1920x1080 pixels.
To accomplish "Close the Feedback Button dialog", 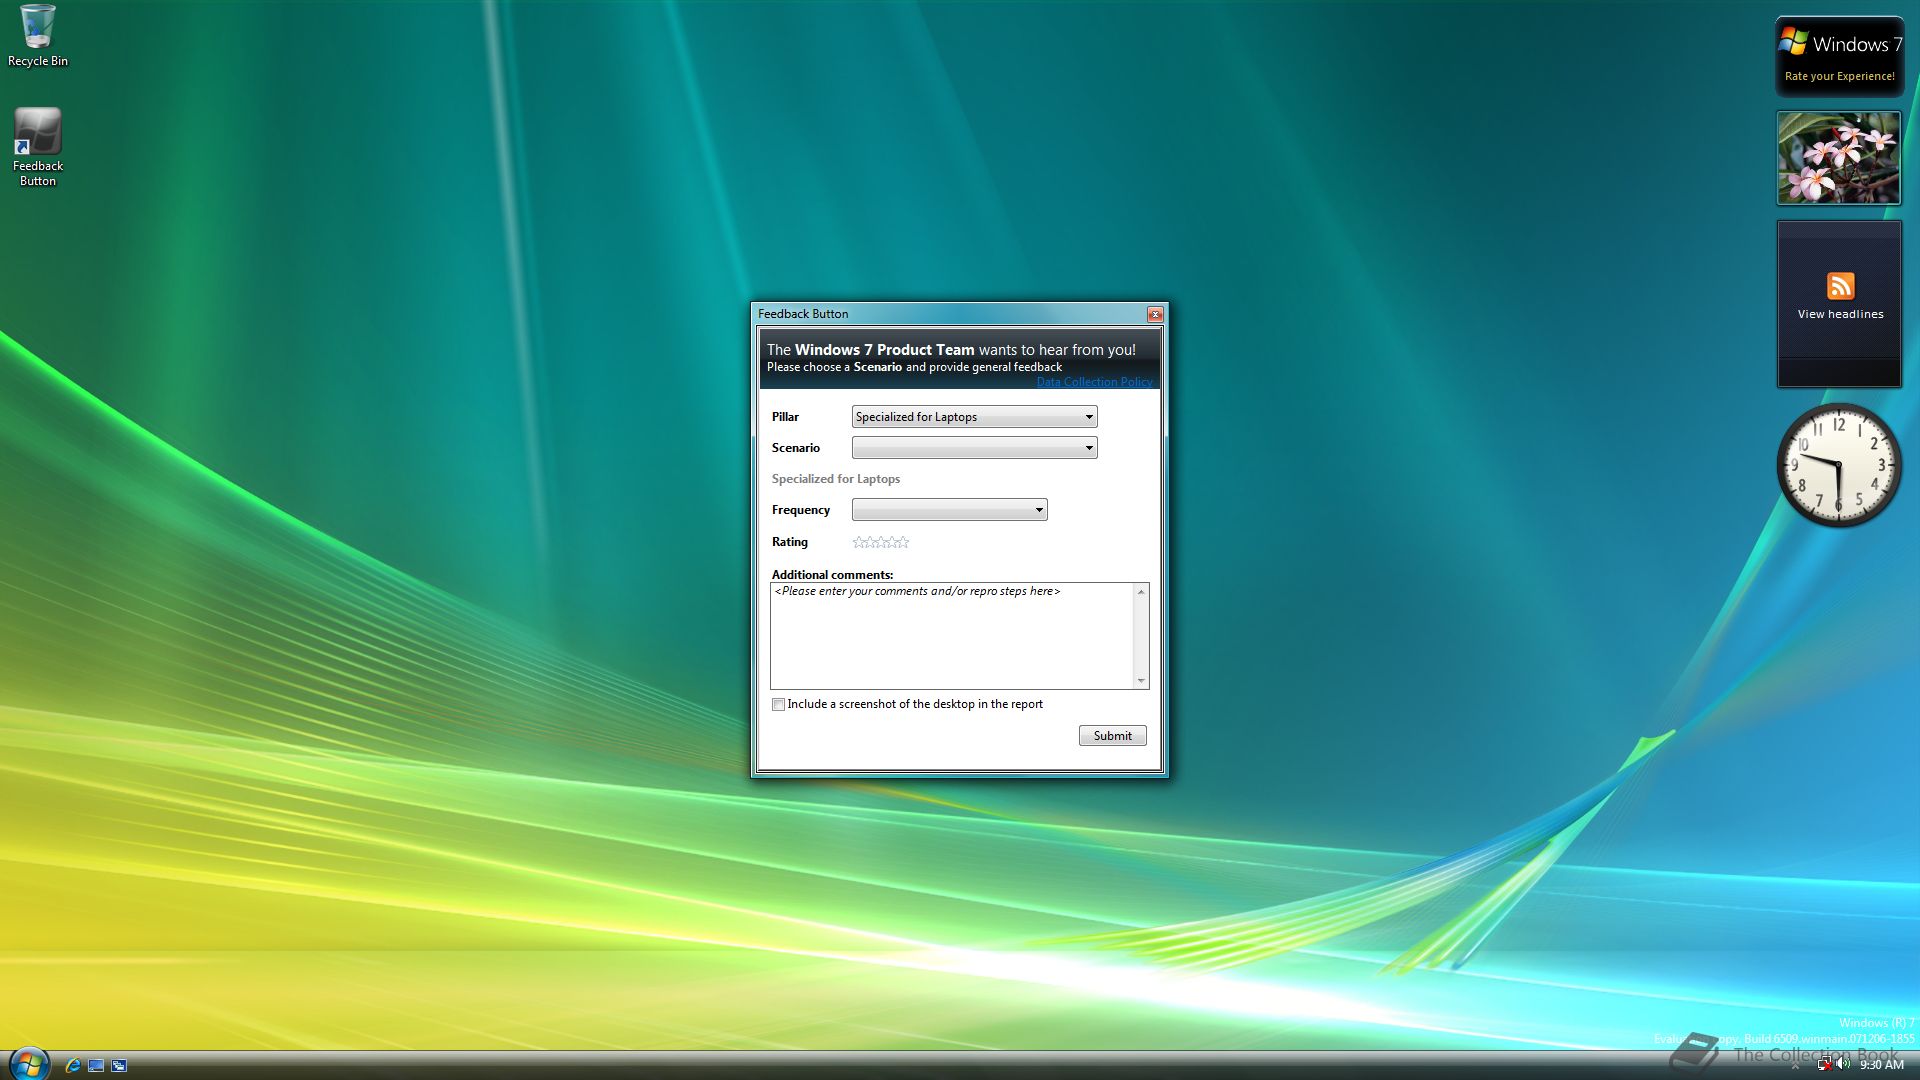I will click(x=1155, y=314).
